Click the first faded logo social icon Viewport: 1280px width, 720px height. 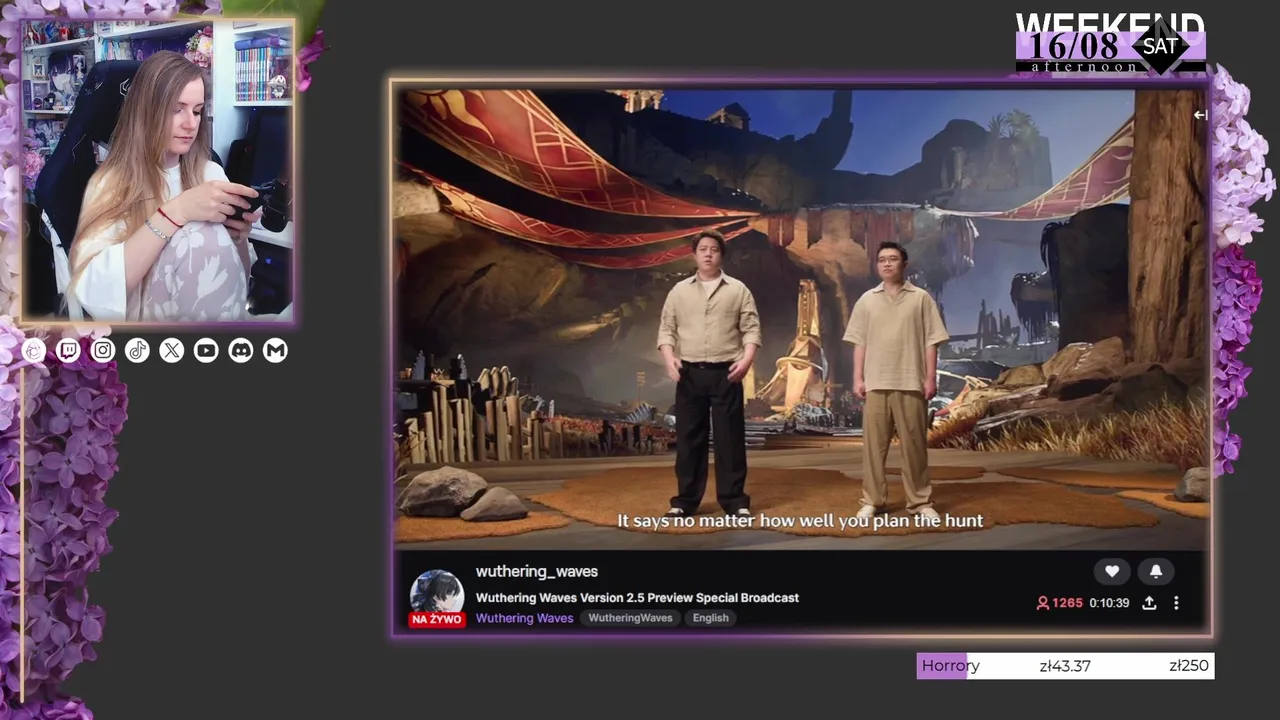click(34, 350)
